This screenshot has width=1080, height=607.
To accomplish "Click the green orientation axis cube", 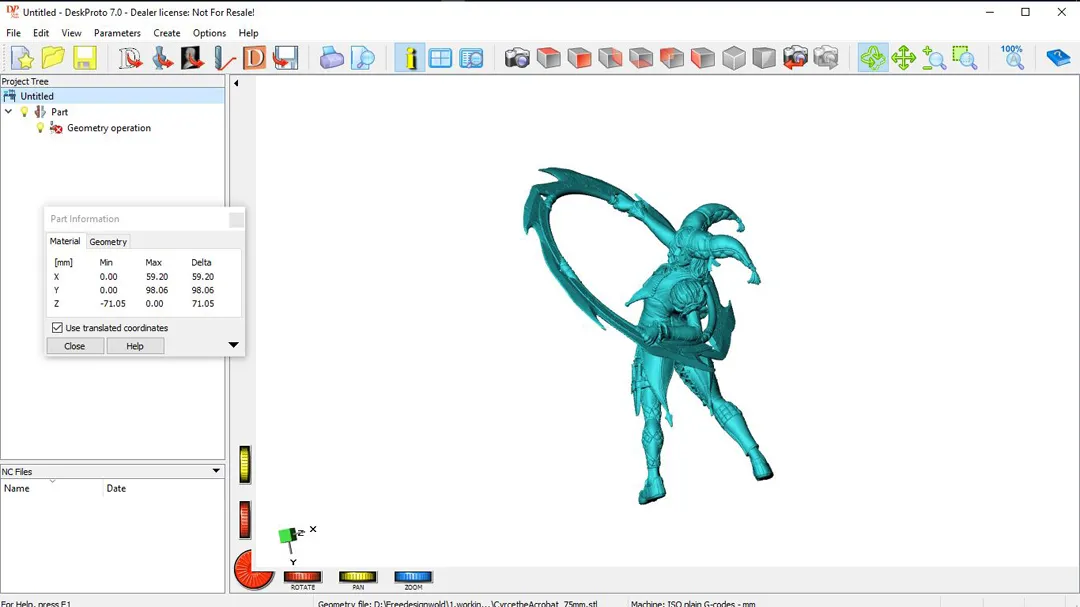I will coord(287,535).
